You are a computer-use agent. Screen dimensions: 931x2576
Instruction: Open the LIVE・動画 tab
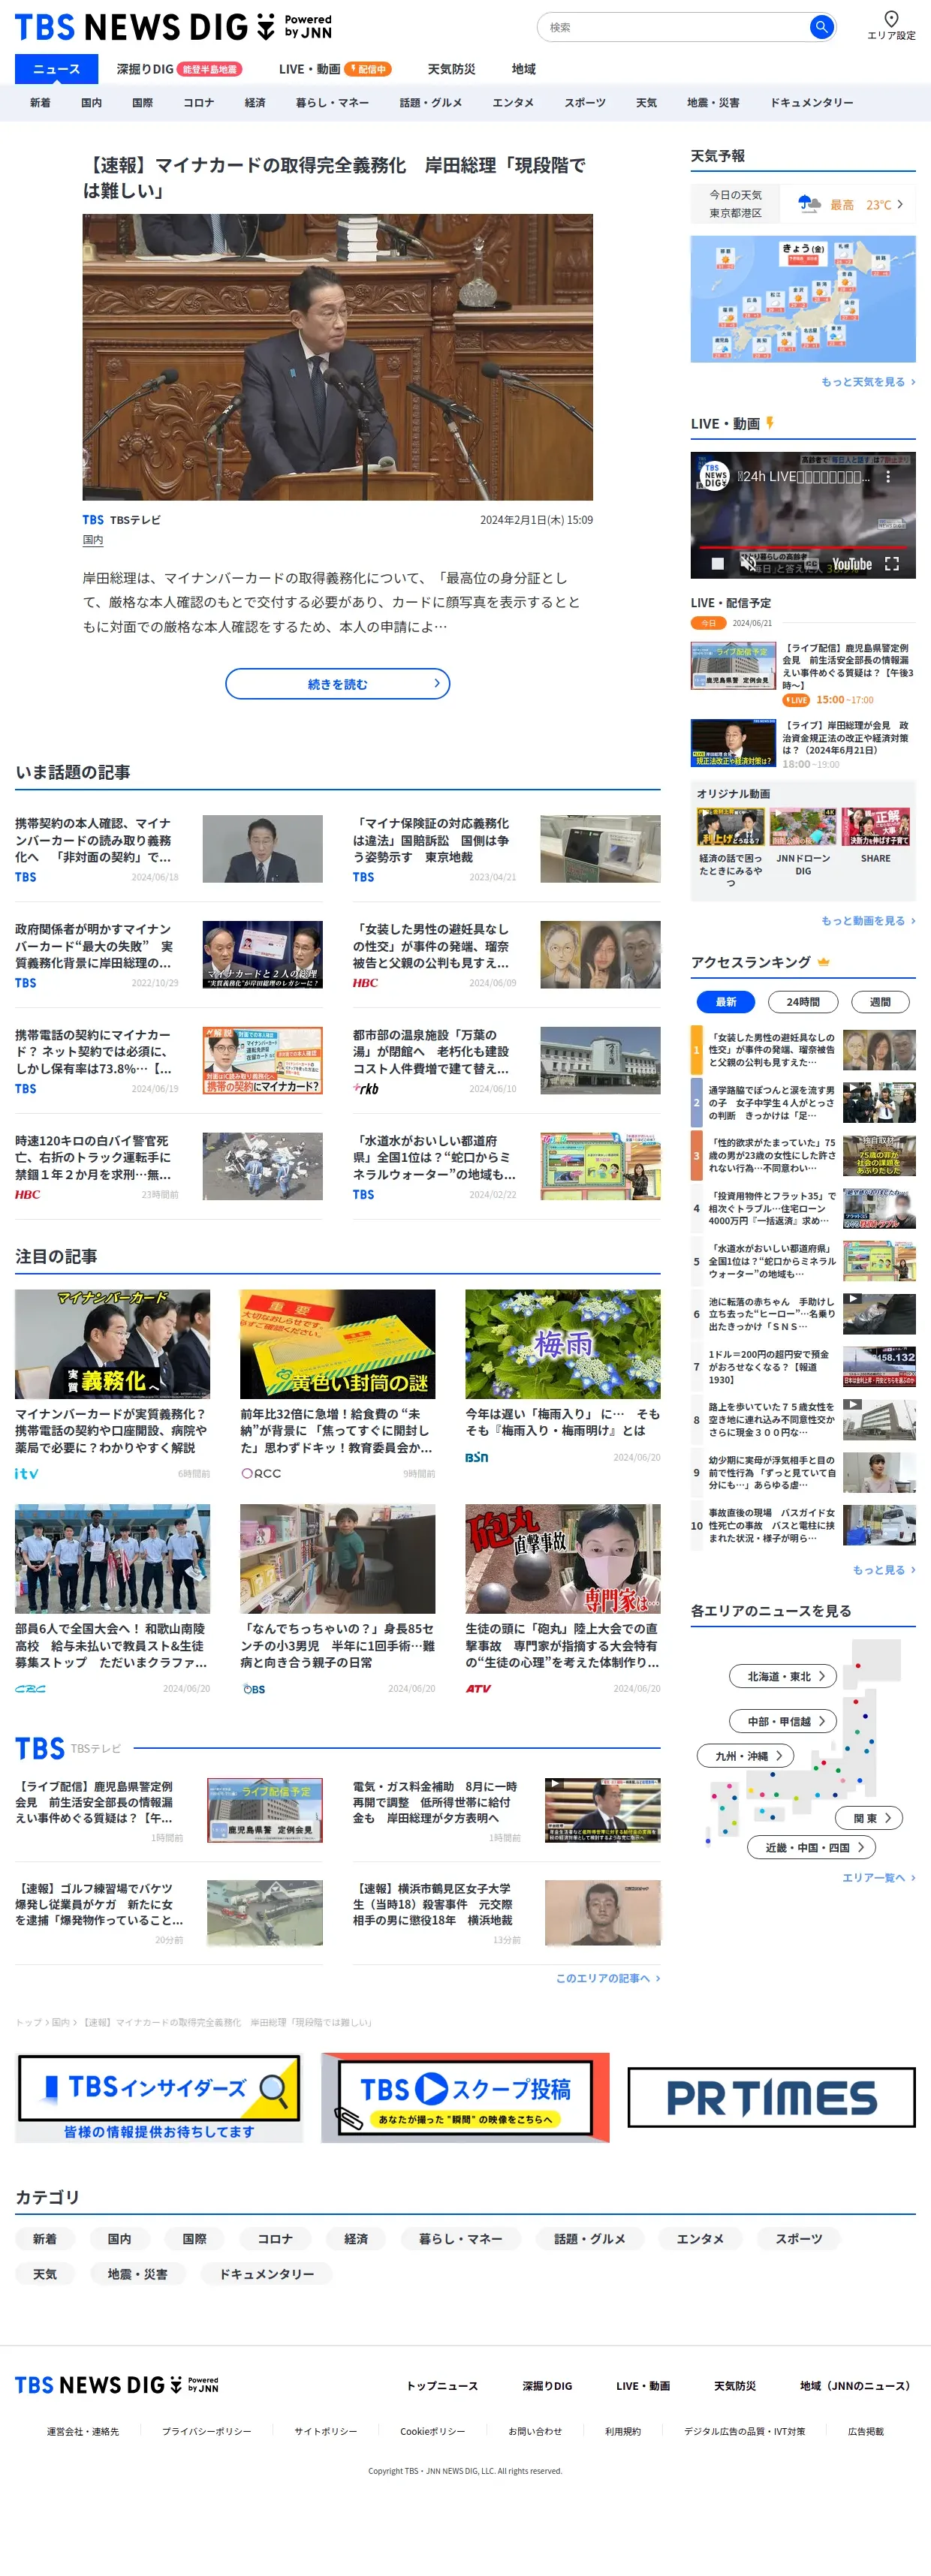tap(334, 69)
